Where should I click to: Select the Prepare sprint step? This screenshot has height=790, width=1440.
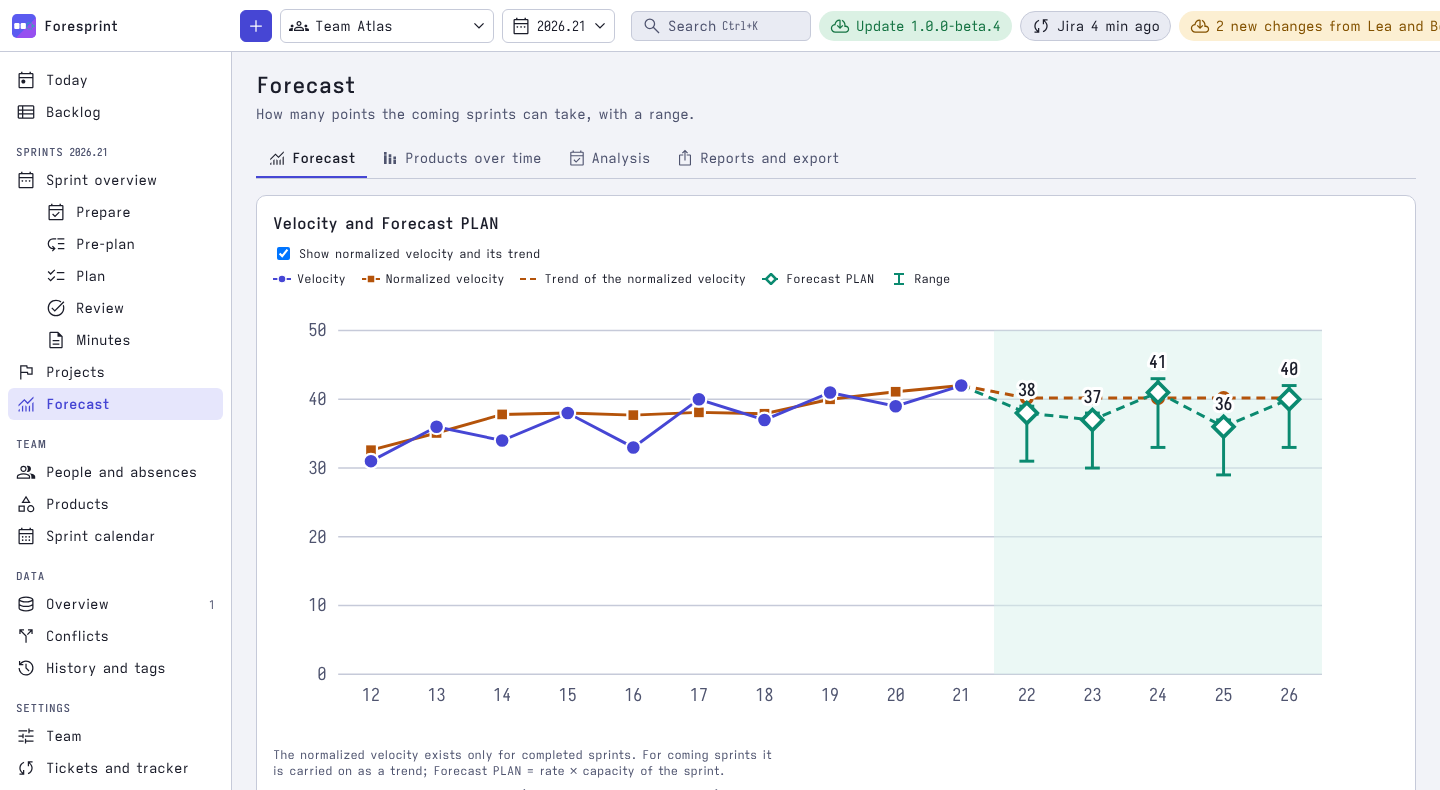click(131, 212)
